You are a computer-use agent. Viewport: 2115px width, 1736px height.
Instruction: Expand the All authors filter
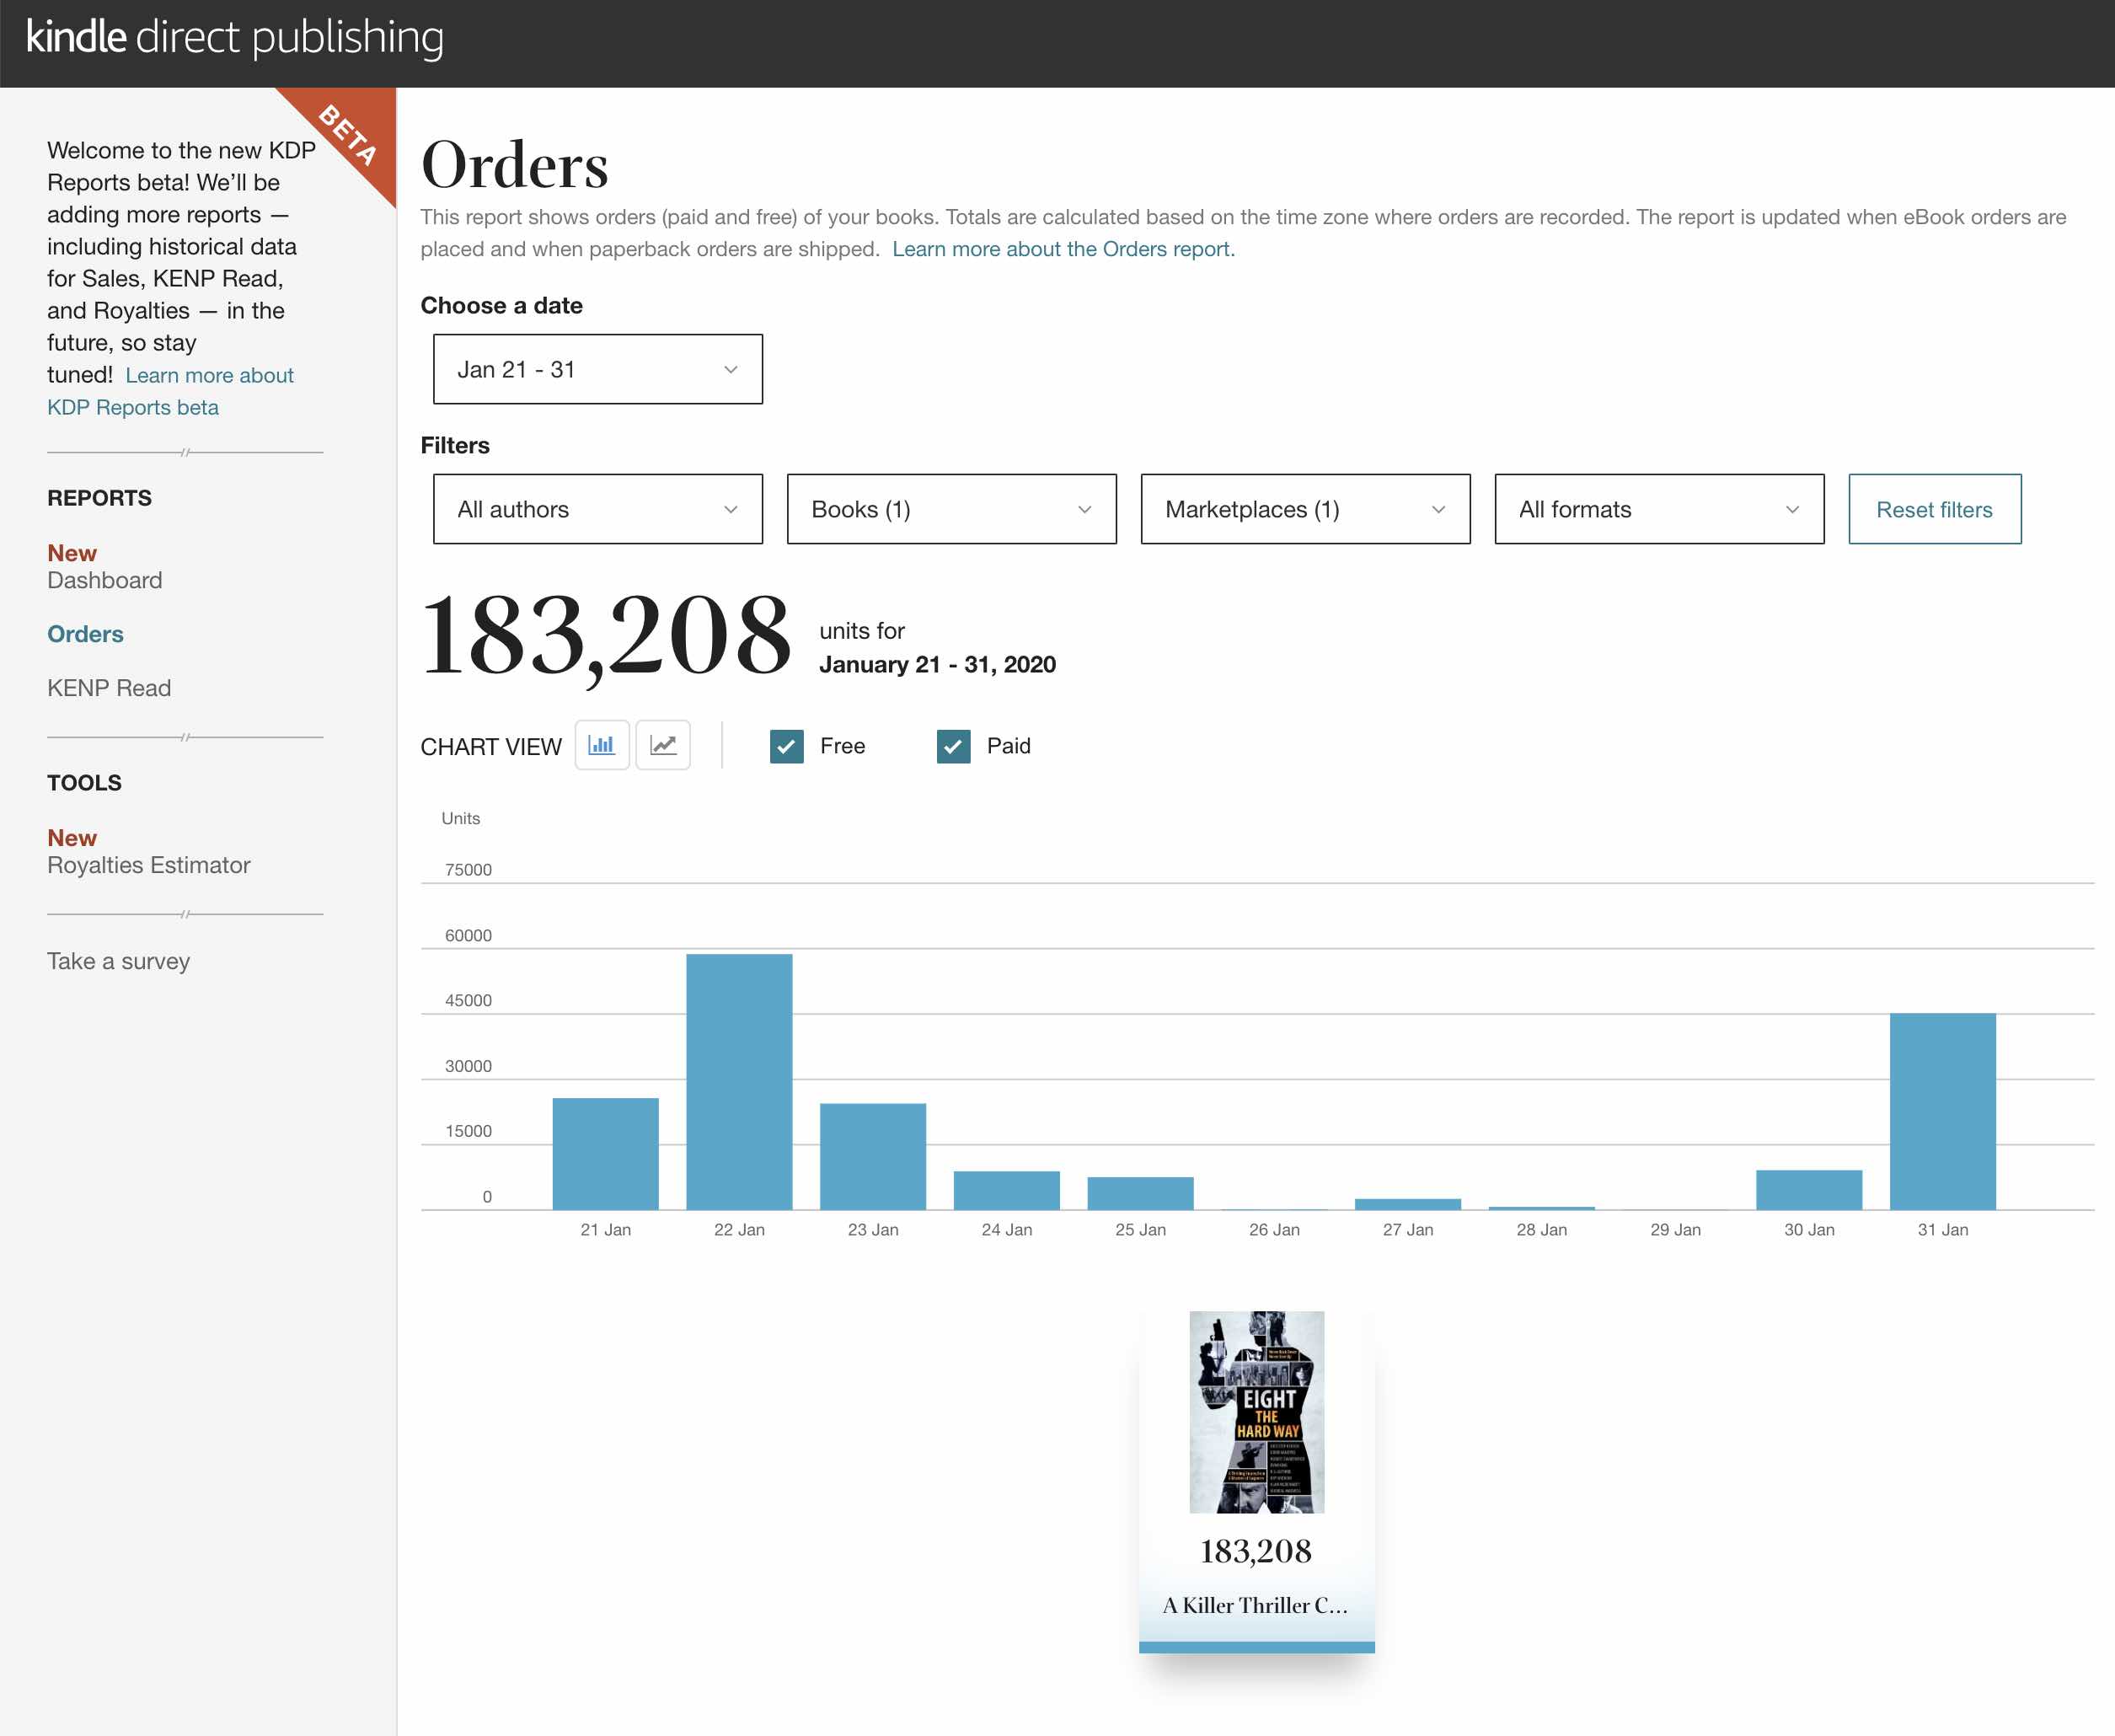tap(598, 509)
